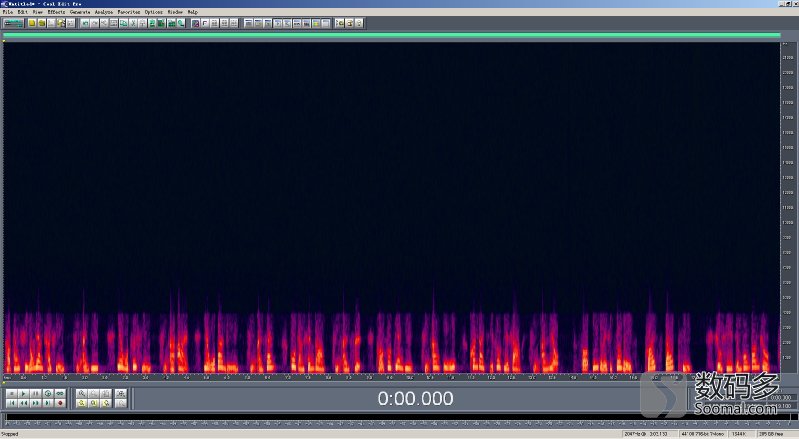Click the last icon in top toolbar
799x439 pixels.
coord(359,23)
